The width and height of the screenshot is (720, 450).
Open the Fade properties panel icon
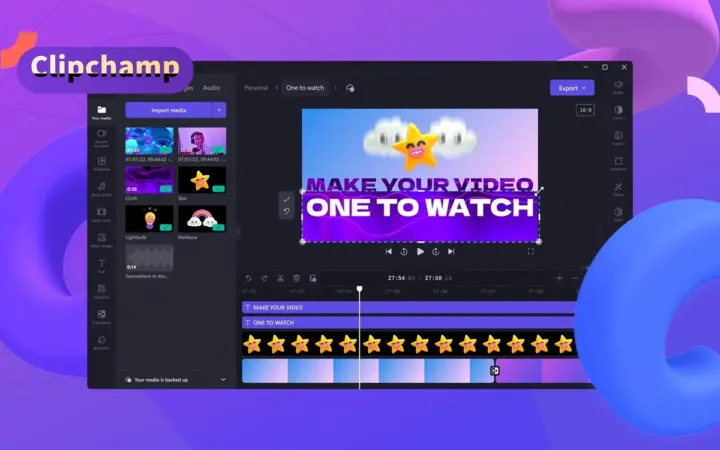(619, 138)
